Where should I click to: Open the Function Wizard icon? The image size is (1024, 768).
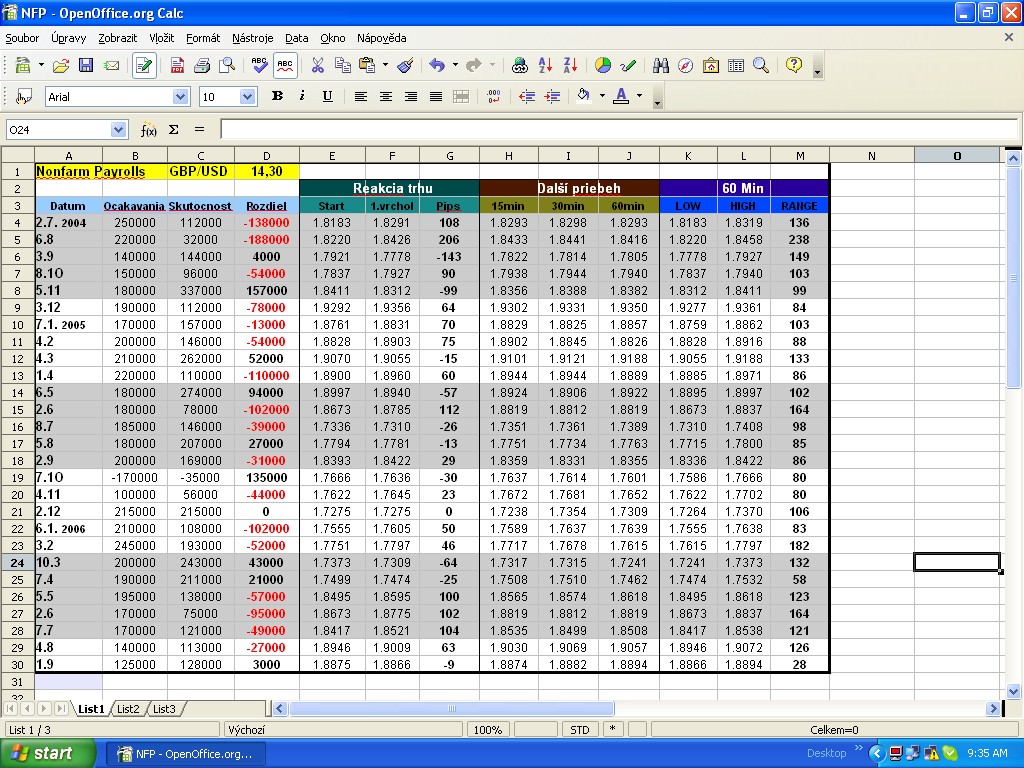pyautogui.click(x=149, y=130)
